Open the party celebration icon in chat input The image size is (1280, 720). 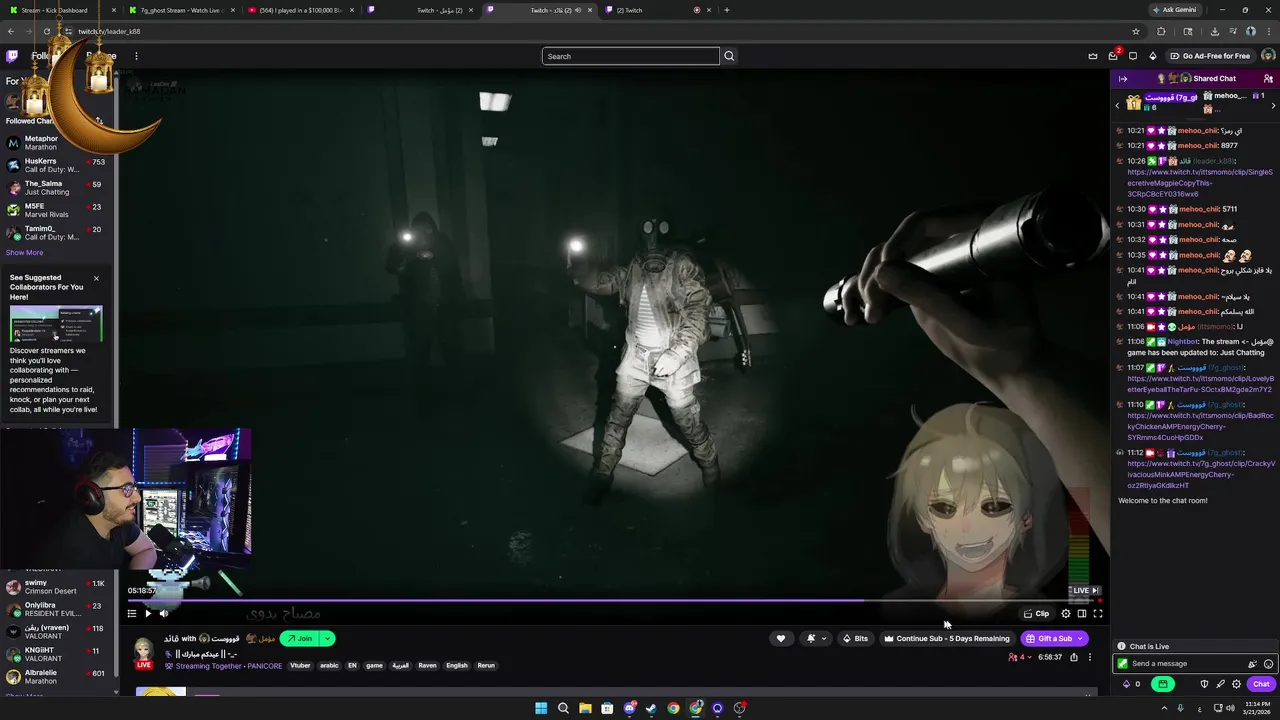pyautogui.click(x=1252, y=664)
